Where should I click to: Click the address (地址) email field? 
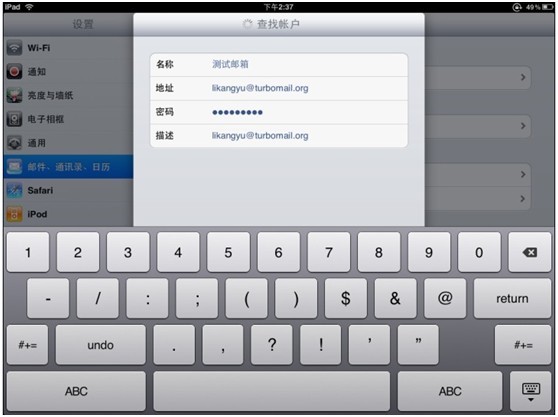click(x=279, y=88)
